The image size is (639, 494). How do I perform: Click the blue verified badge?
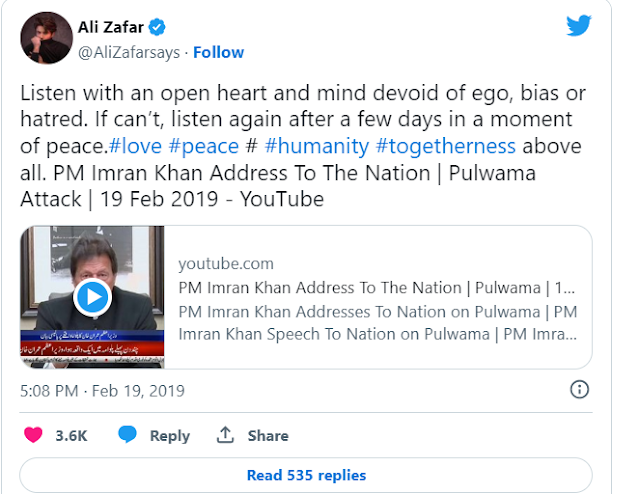click(x=157, y=27)
